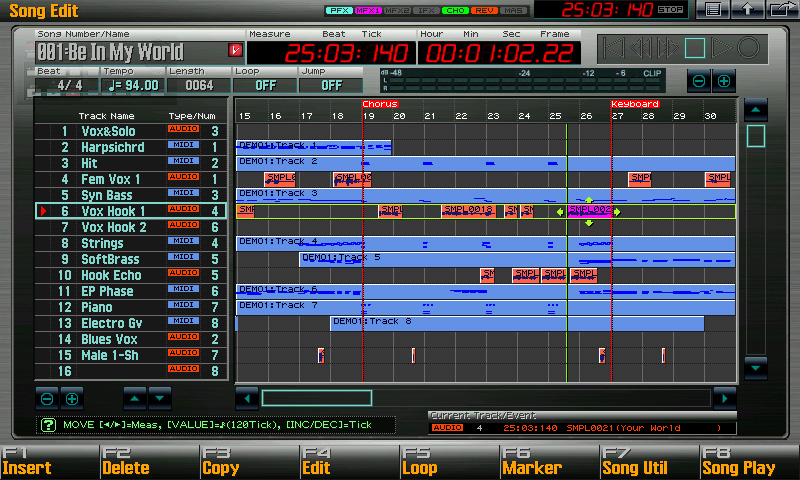This screenshot has width=800, height=480.
Task: Click the rewind transport button
Action: point(641,48)
